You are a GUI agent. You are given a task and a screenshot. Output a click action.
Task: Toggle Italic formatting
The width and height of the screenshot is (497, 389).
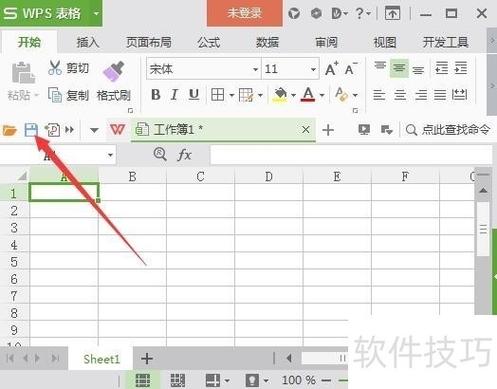pyautogui.click(x=174, y=95)
